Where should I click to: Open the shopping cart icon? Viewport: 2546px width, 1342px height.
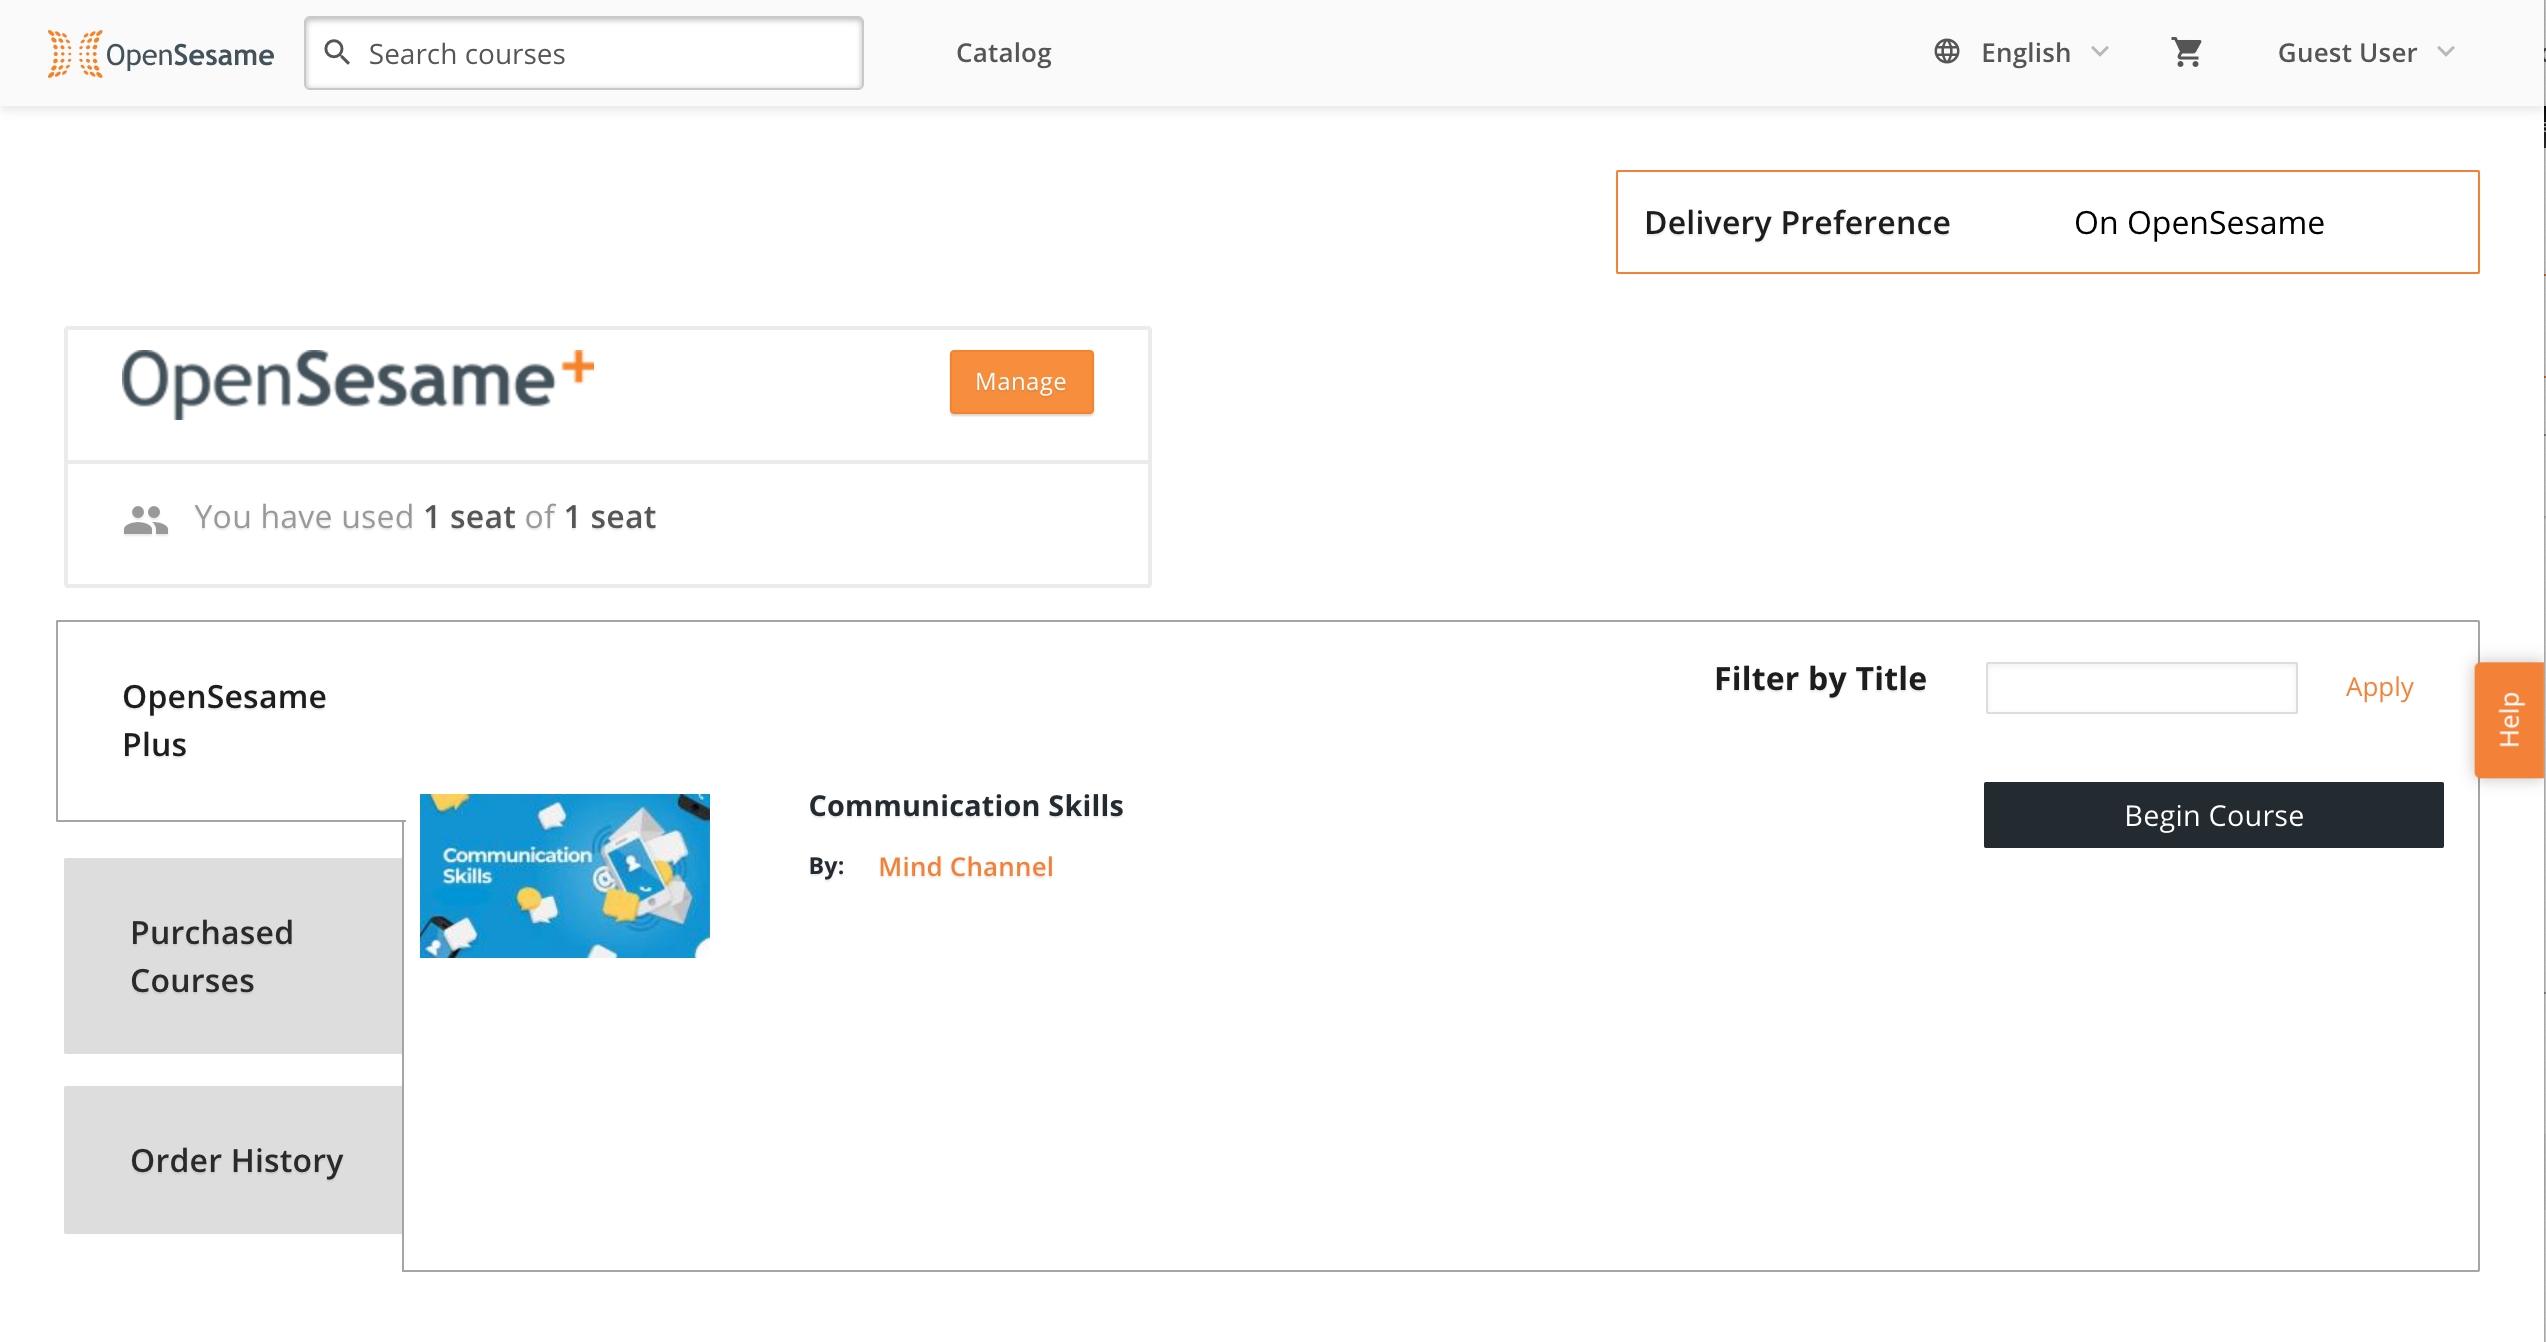click(x=2187, y=52)
